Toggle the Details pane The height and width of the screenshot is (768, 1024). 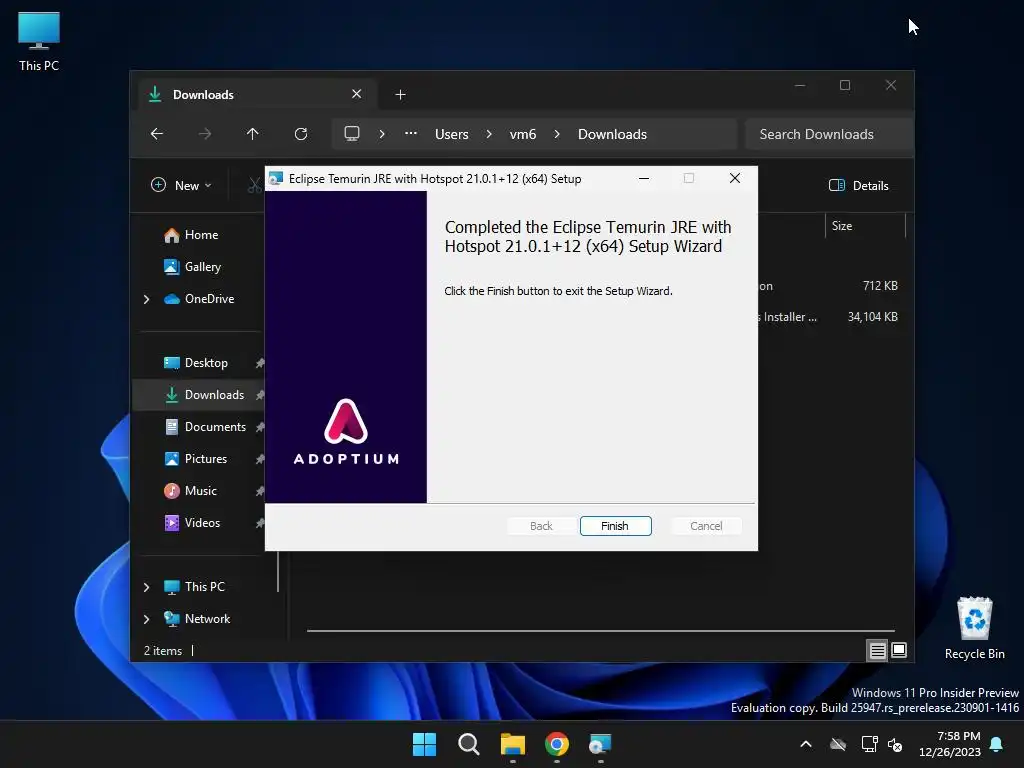click(859, 185)
